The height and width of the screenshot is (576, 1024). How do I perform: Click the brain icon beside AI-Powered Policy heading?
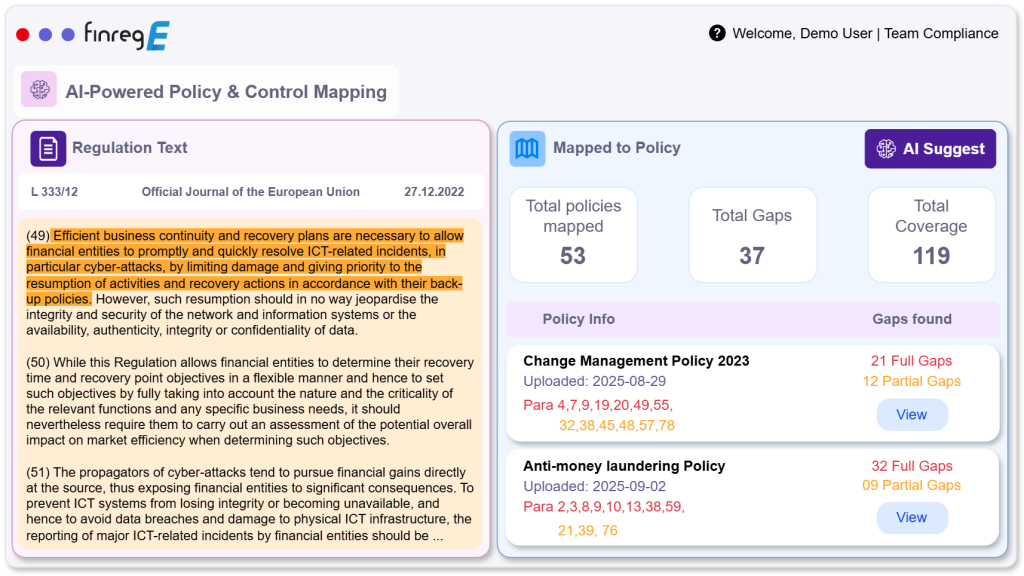(40, 91)
